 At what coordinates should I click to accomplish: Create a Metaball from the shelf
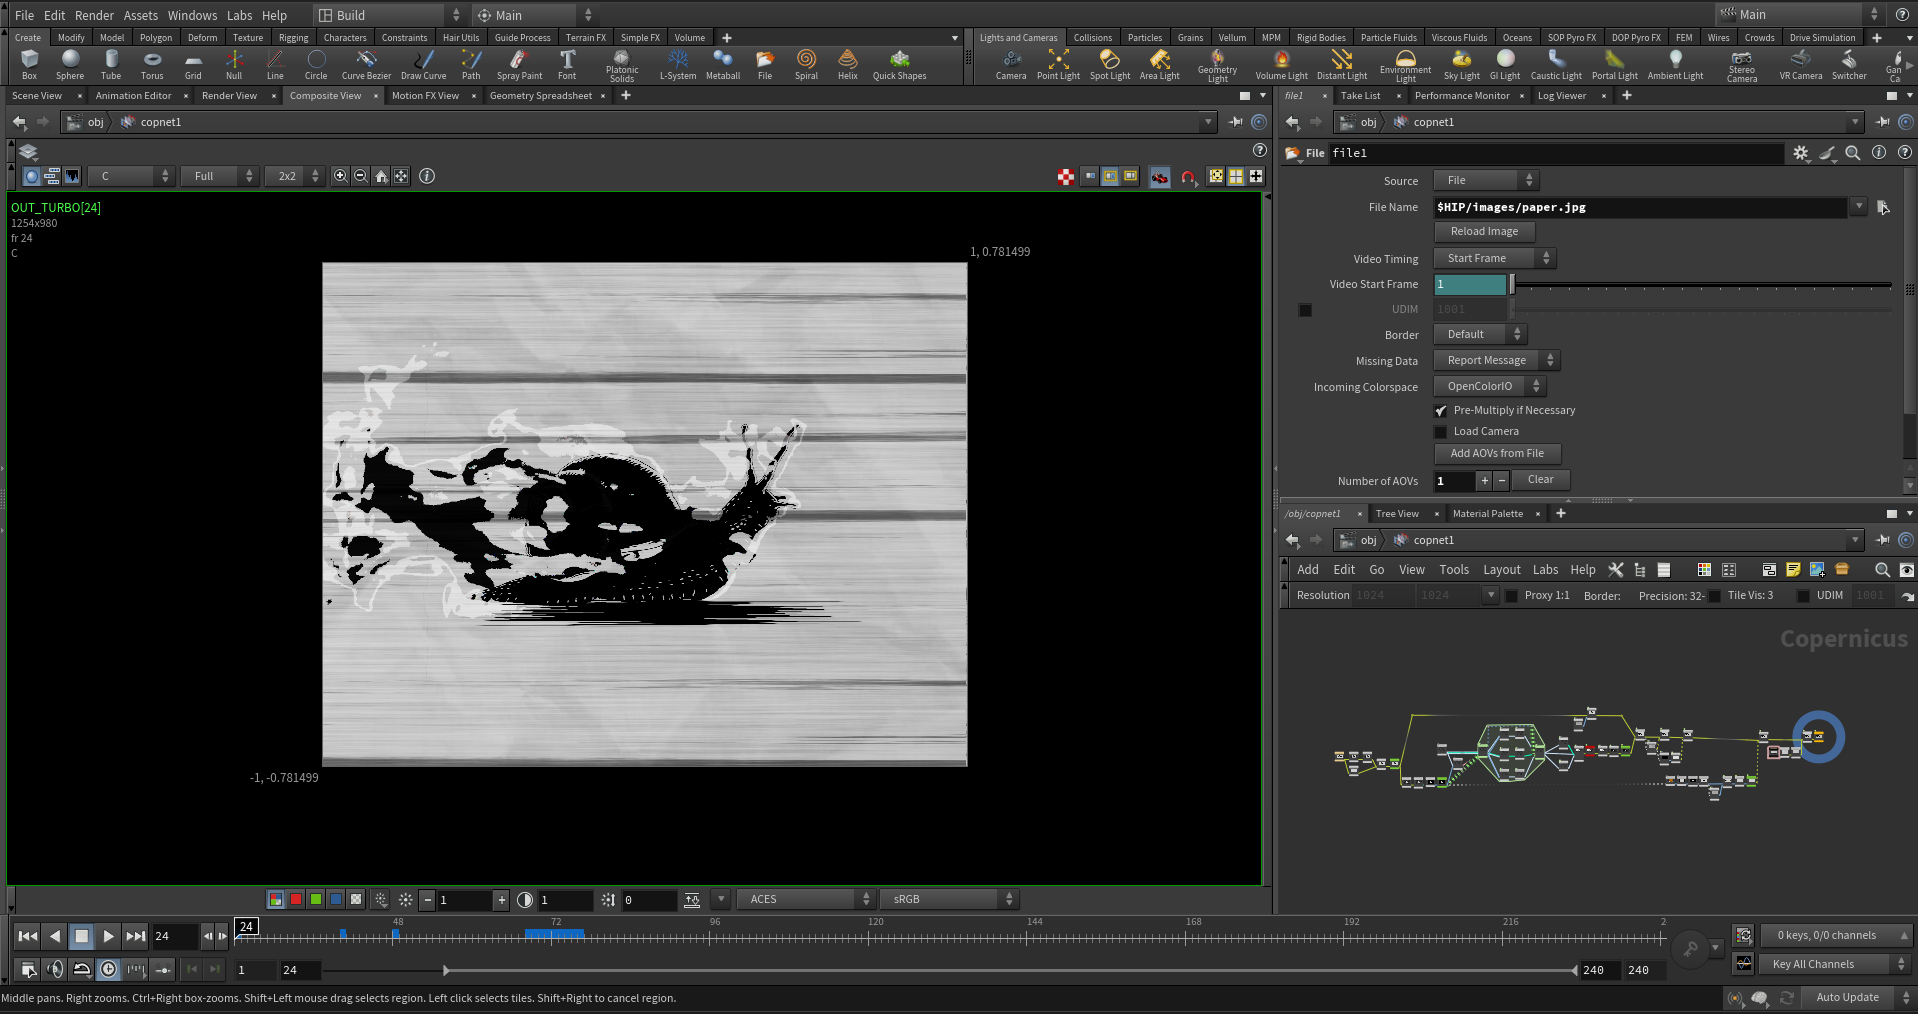[723, 65]
